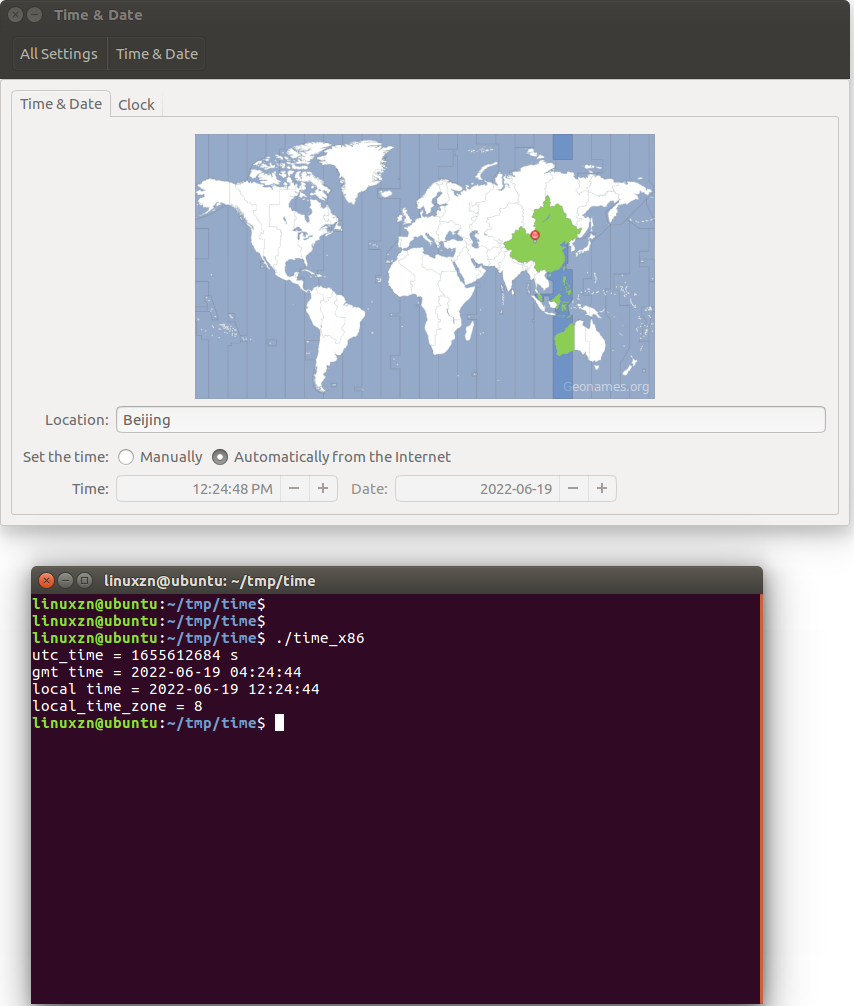Click the ./time_x86 command in terminal
Viewport: 854px width, 1006px height.
click(320, 638)
